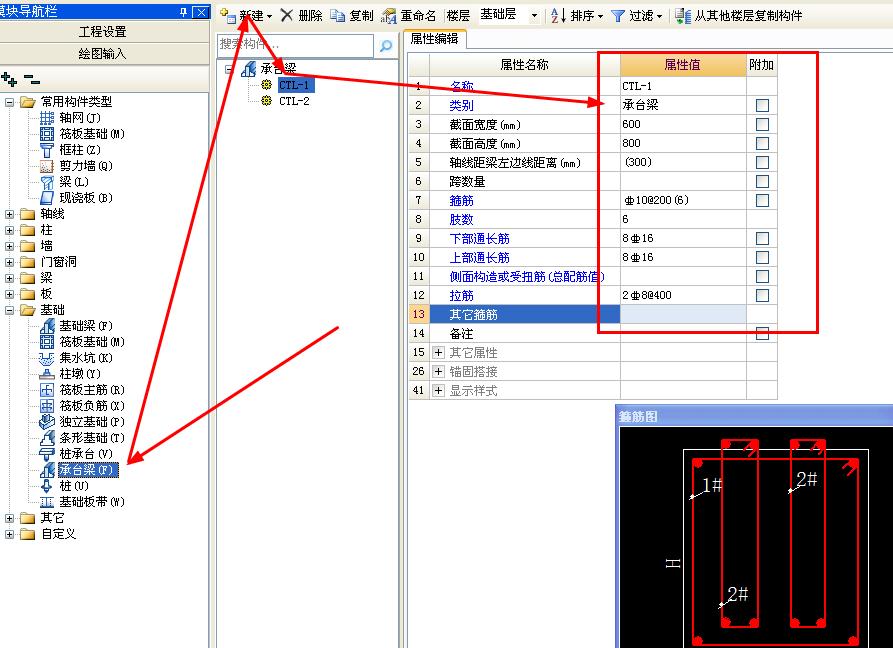Click the expand-all plus icon in navigation bar

click(9, 79)
